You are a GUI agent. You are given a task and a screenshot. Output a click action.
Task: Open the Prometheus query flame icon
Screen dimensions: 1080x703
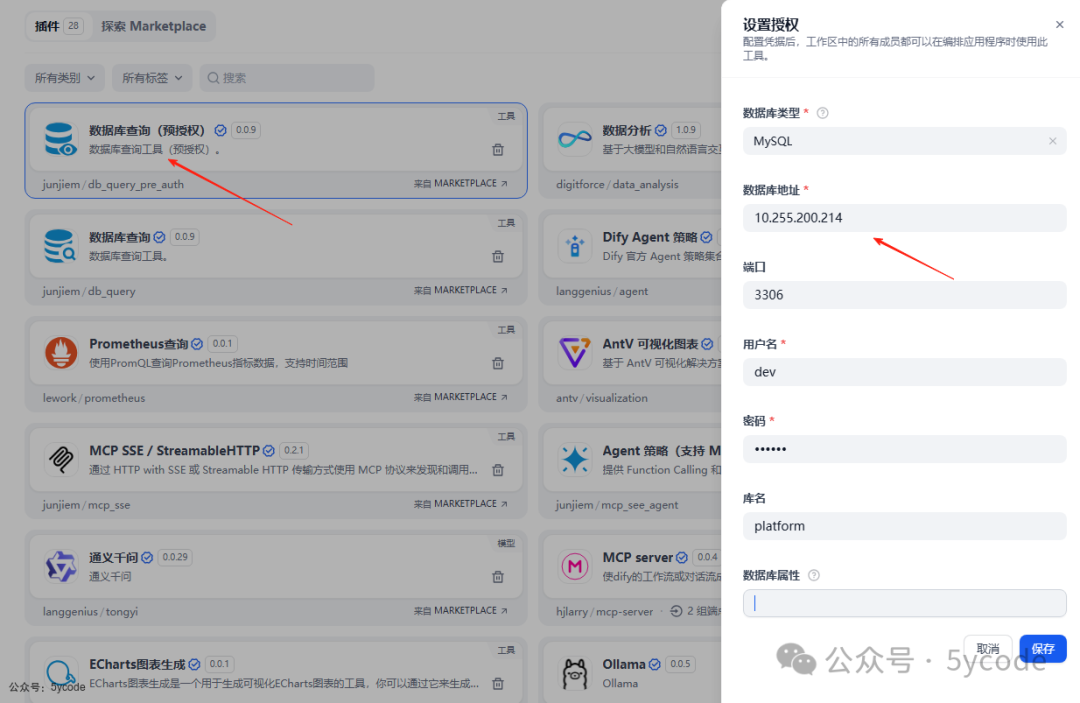click(x=61, y=353)
